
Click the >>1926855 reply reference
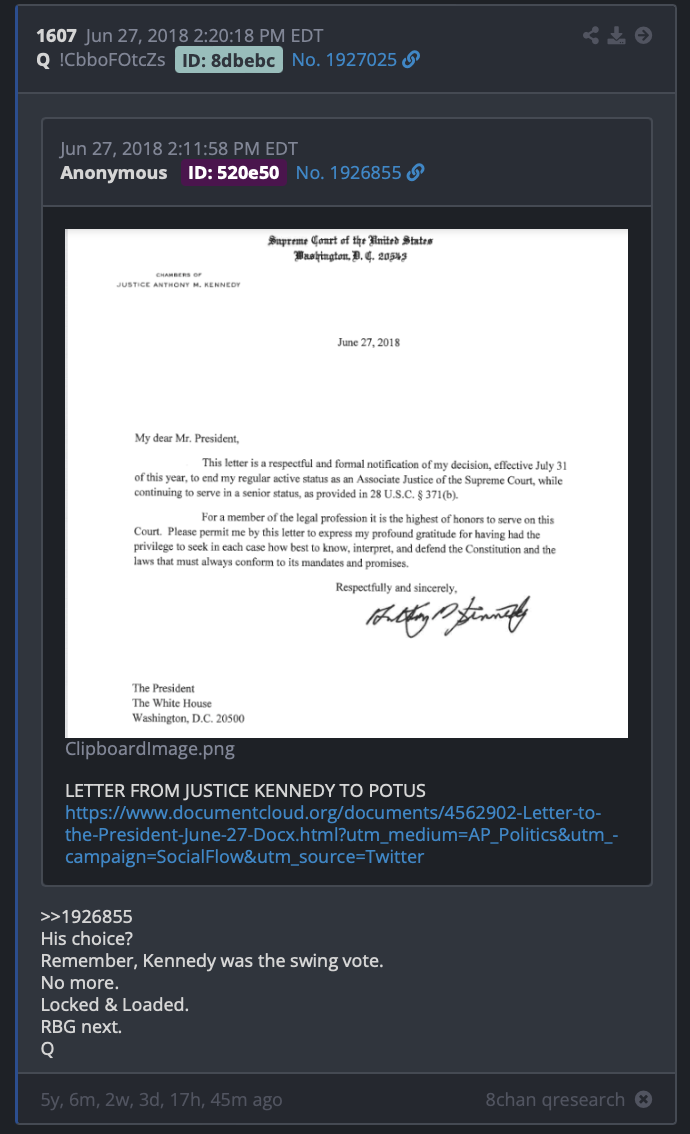pos(87,916)
